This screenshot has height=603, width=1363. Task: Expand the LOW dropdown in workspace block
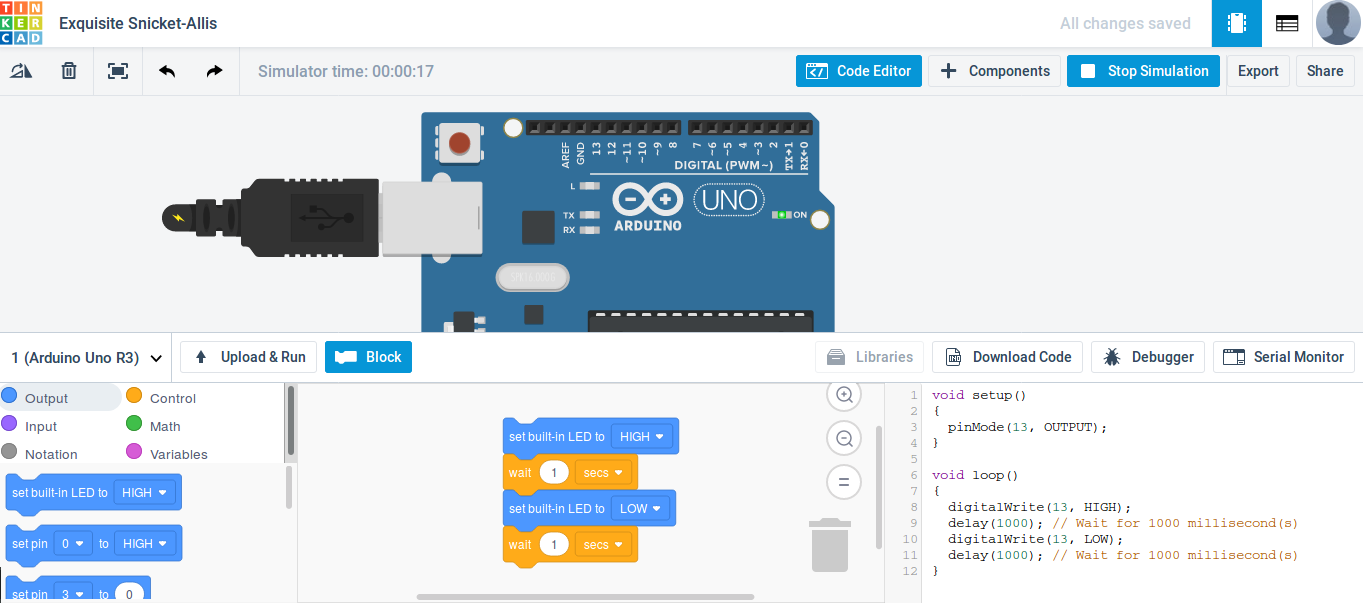[641, 509]
